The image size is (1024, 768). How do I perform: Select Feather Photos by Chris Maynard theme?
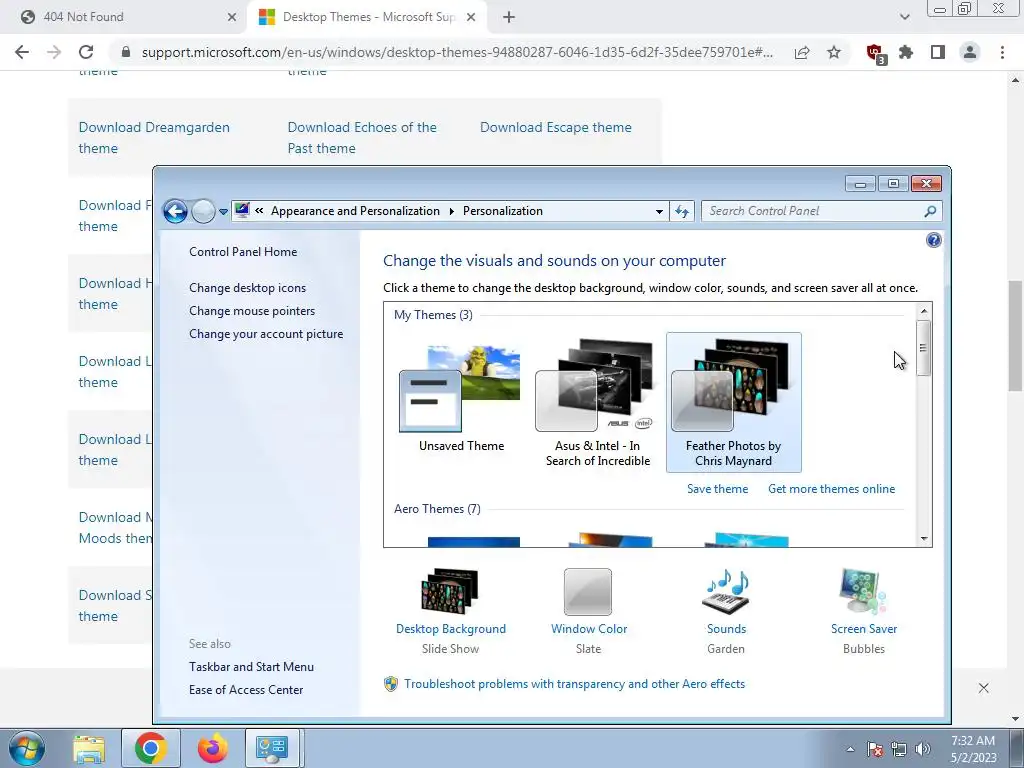pyautogui.click(x=733, y=402)
